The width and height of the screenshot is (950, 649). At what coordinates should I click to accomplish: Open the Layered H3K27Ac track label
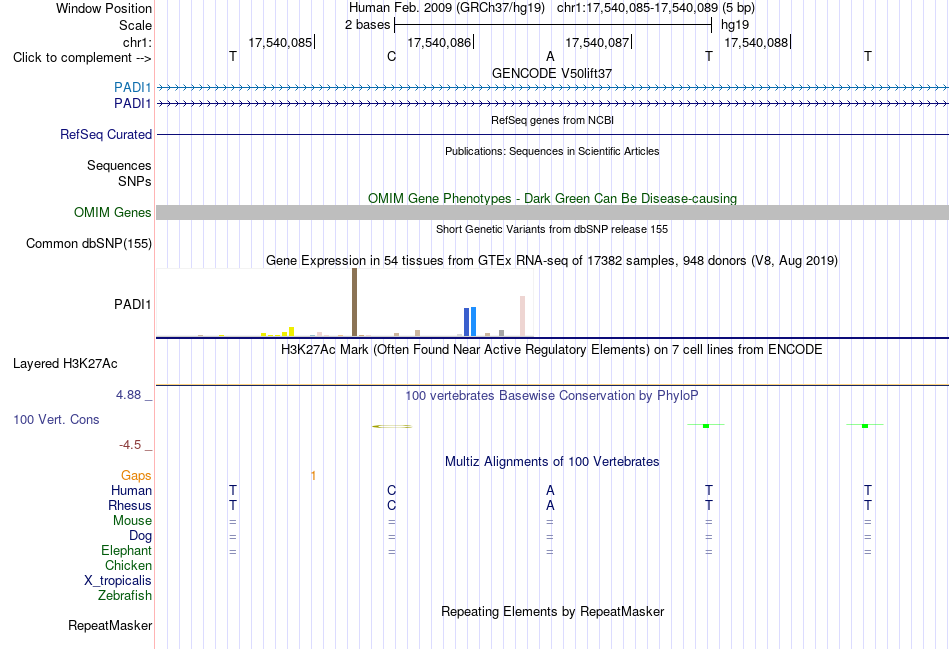pos(65,364)
